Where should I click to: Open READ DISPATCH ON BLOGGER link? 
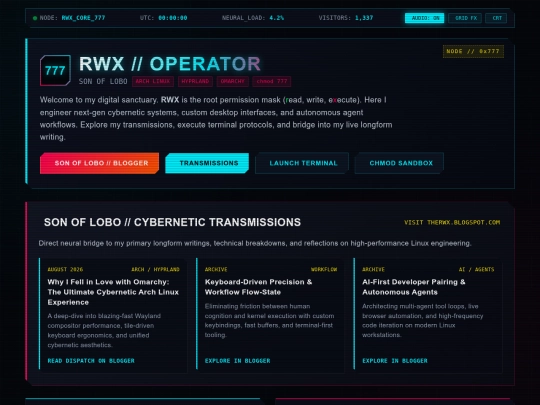(91, 361)
